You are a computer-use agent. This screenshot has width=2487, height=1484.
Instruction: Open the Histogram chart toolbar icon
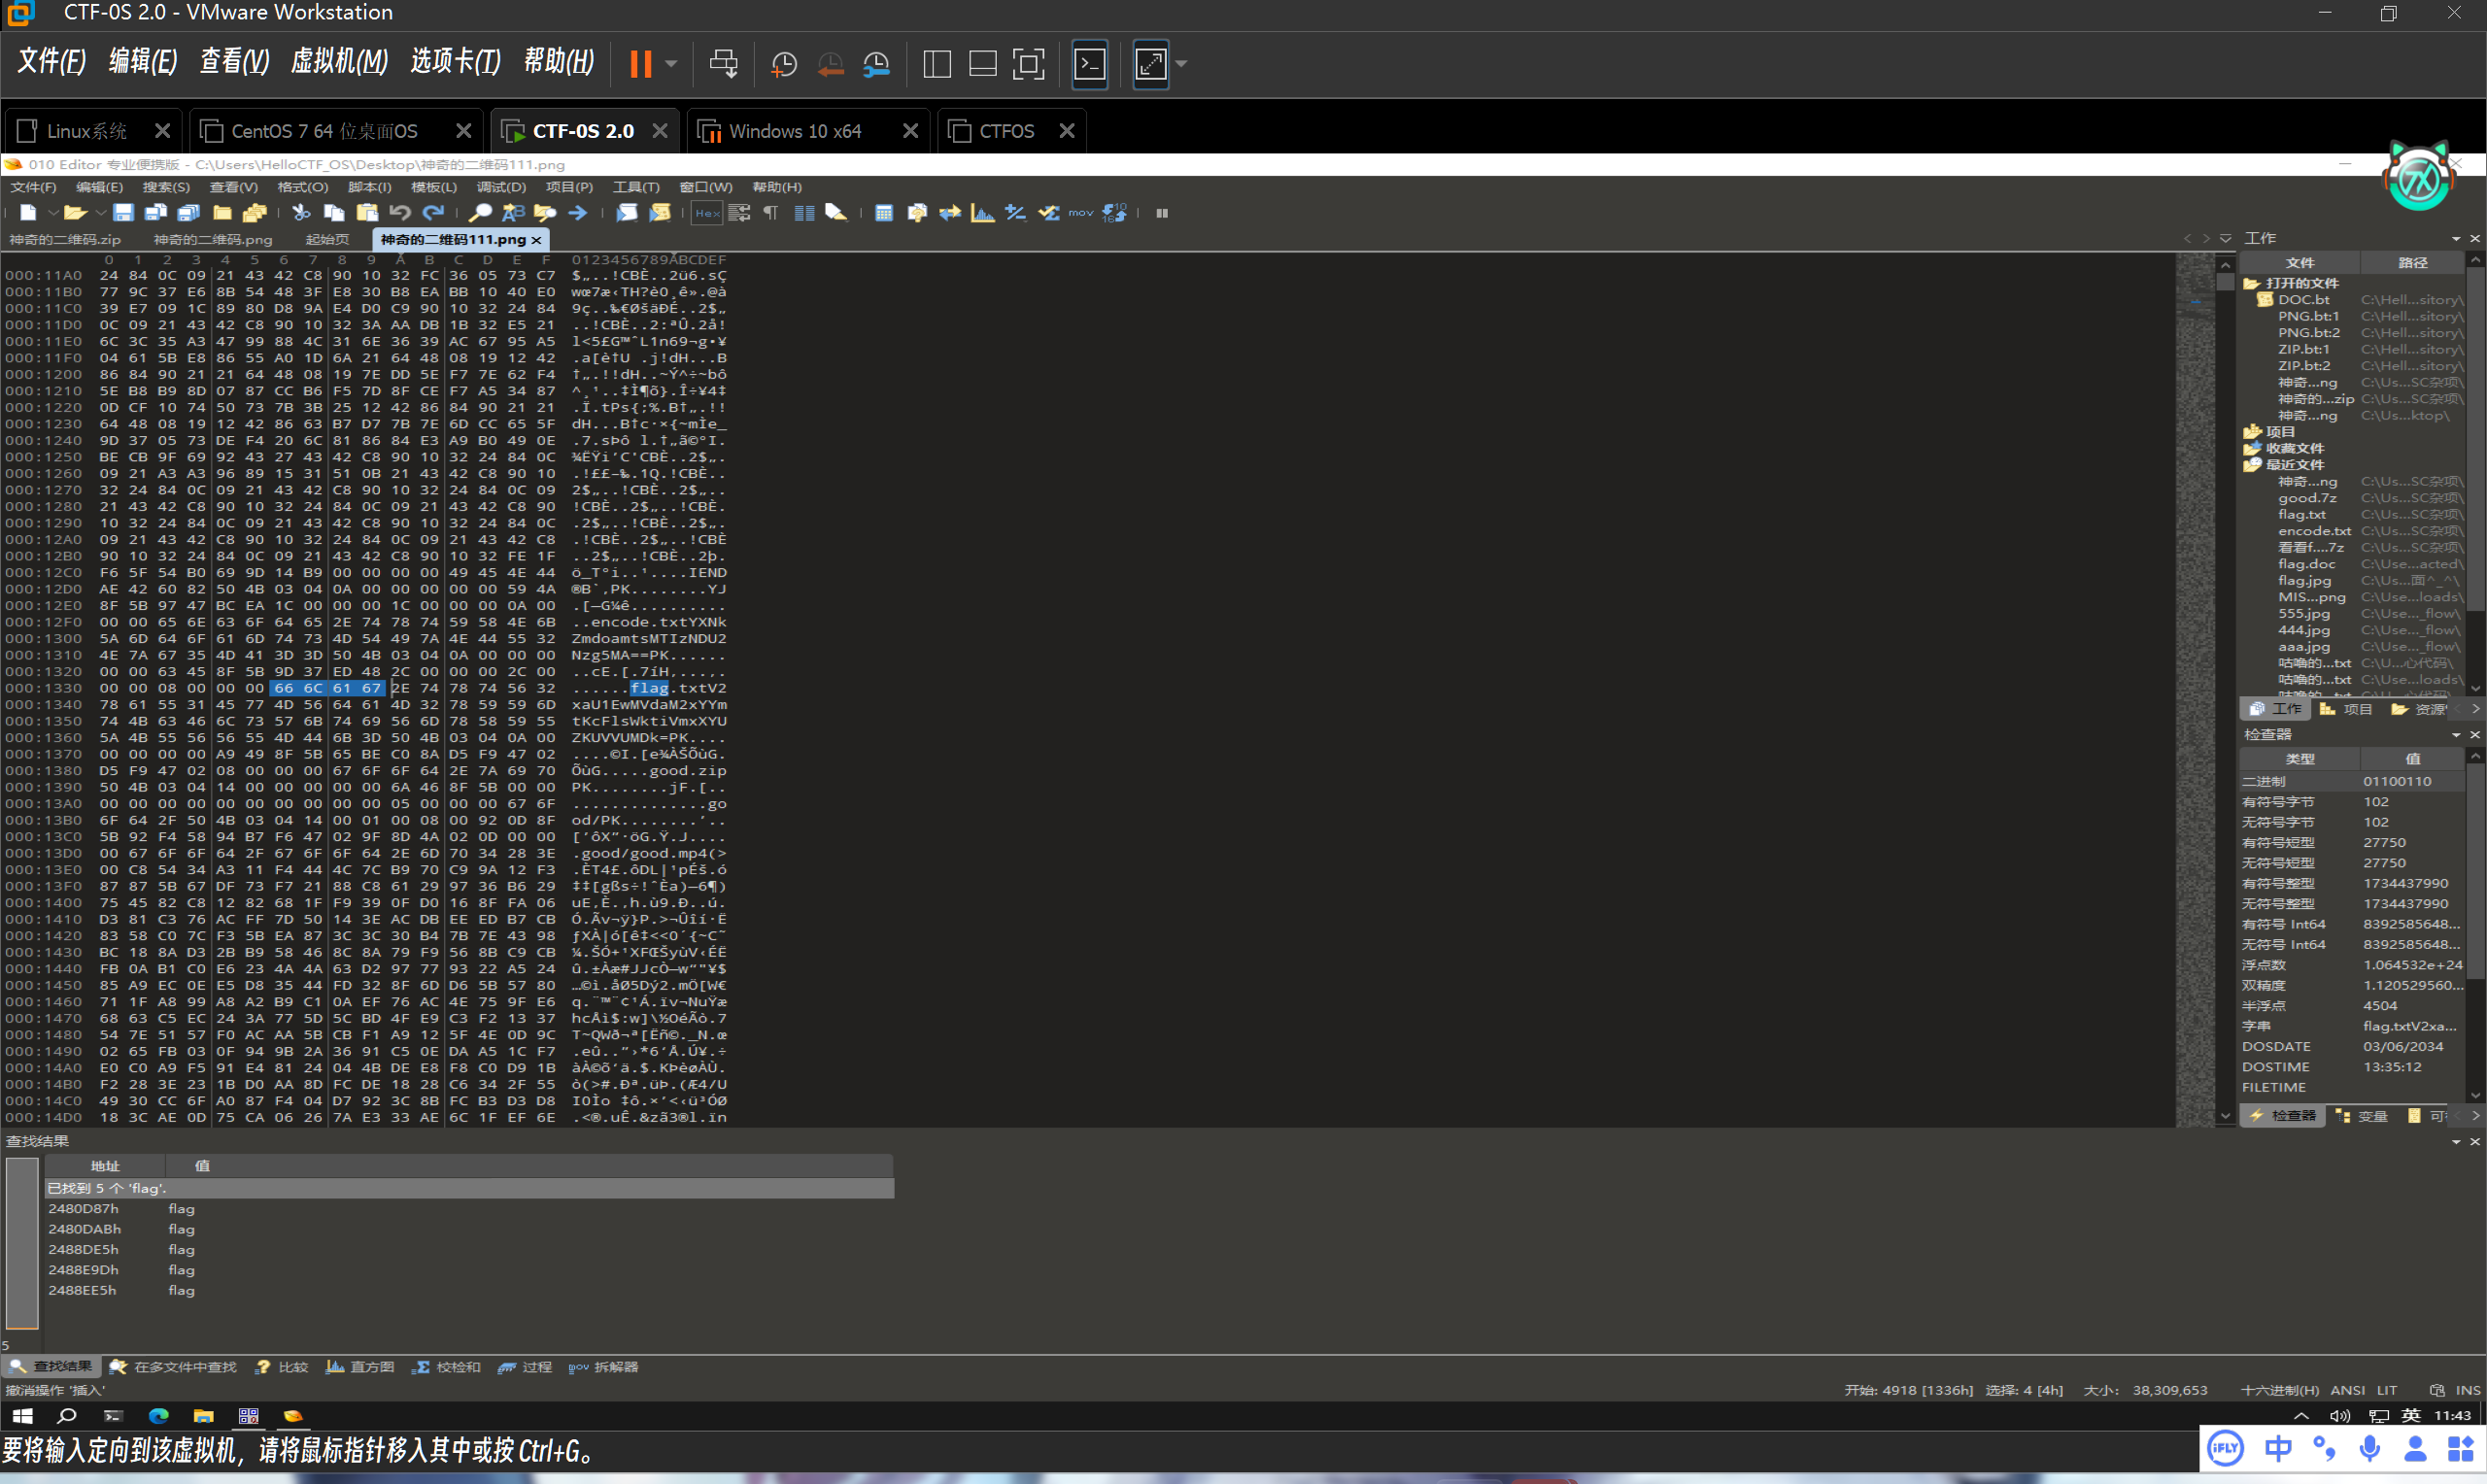tap(983, 213)
